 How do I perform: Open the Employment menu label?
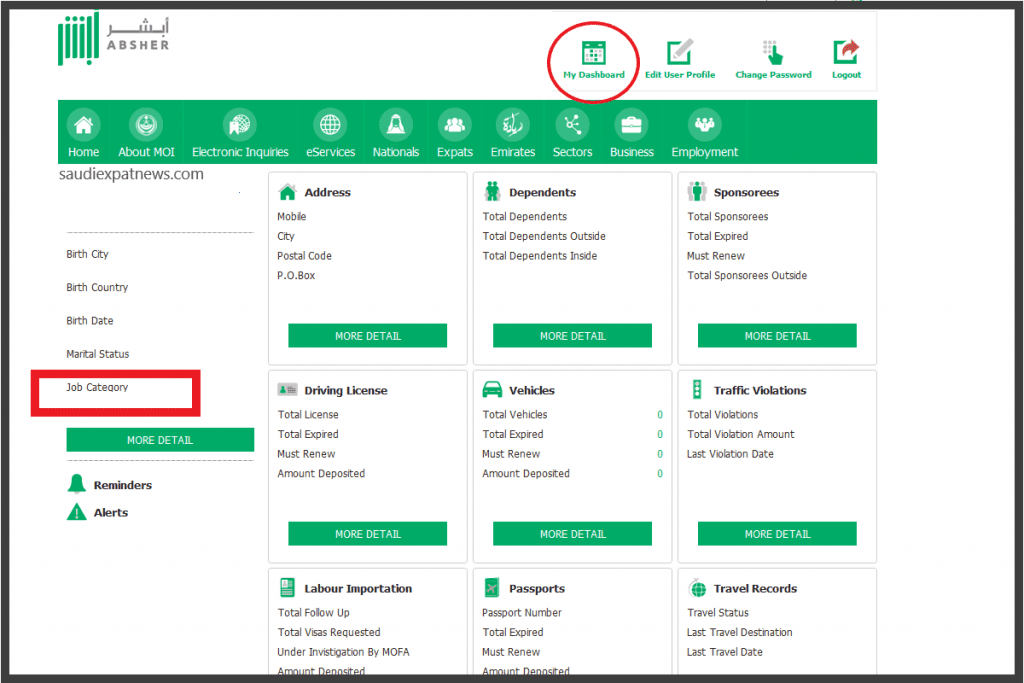705,152
